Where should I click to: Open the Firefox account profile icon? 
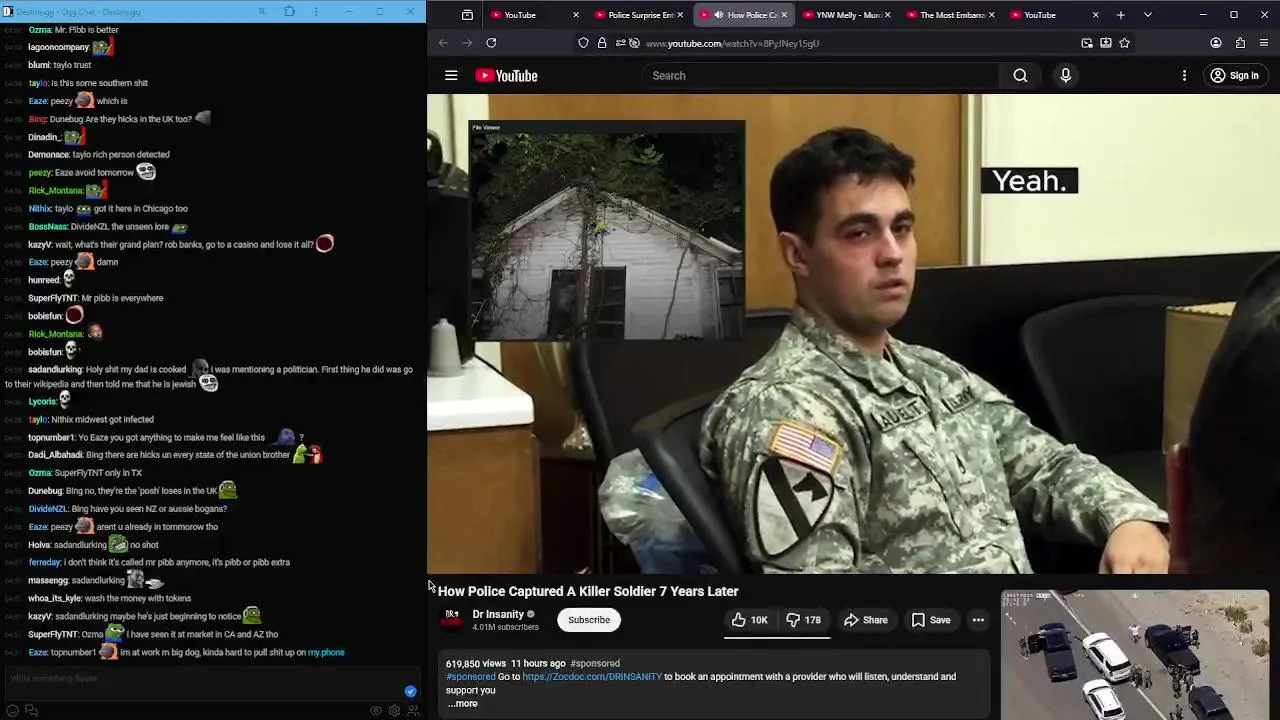pyautogui.click(x=1216, y=43)
